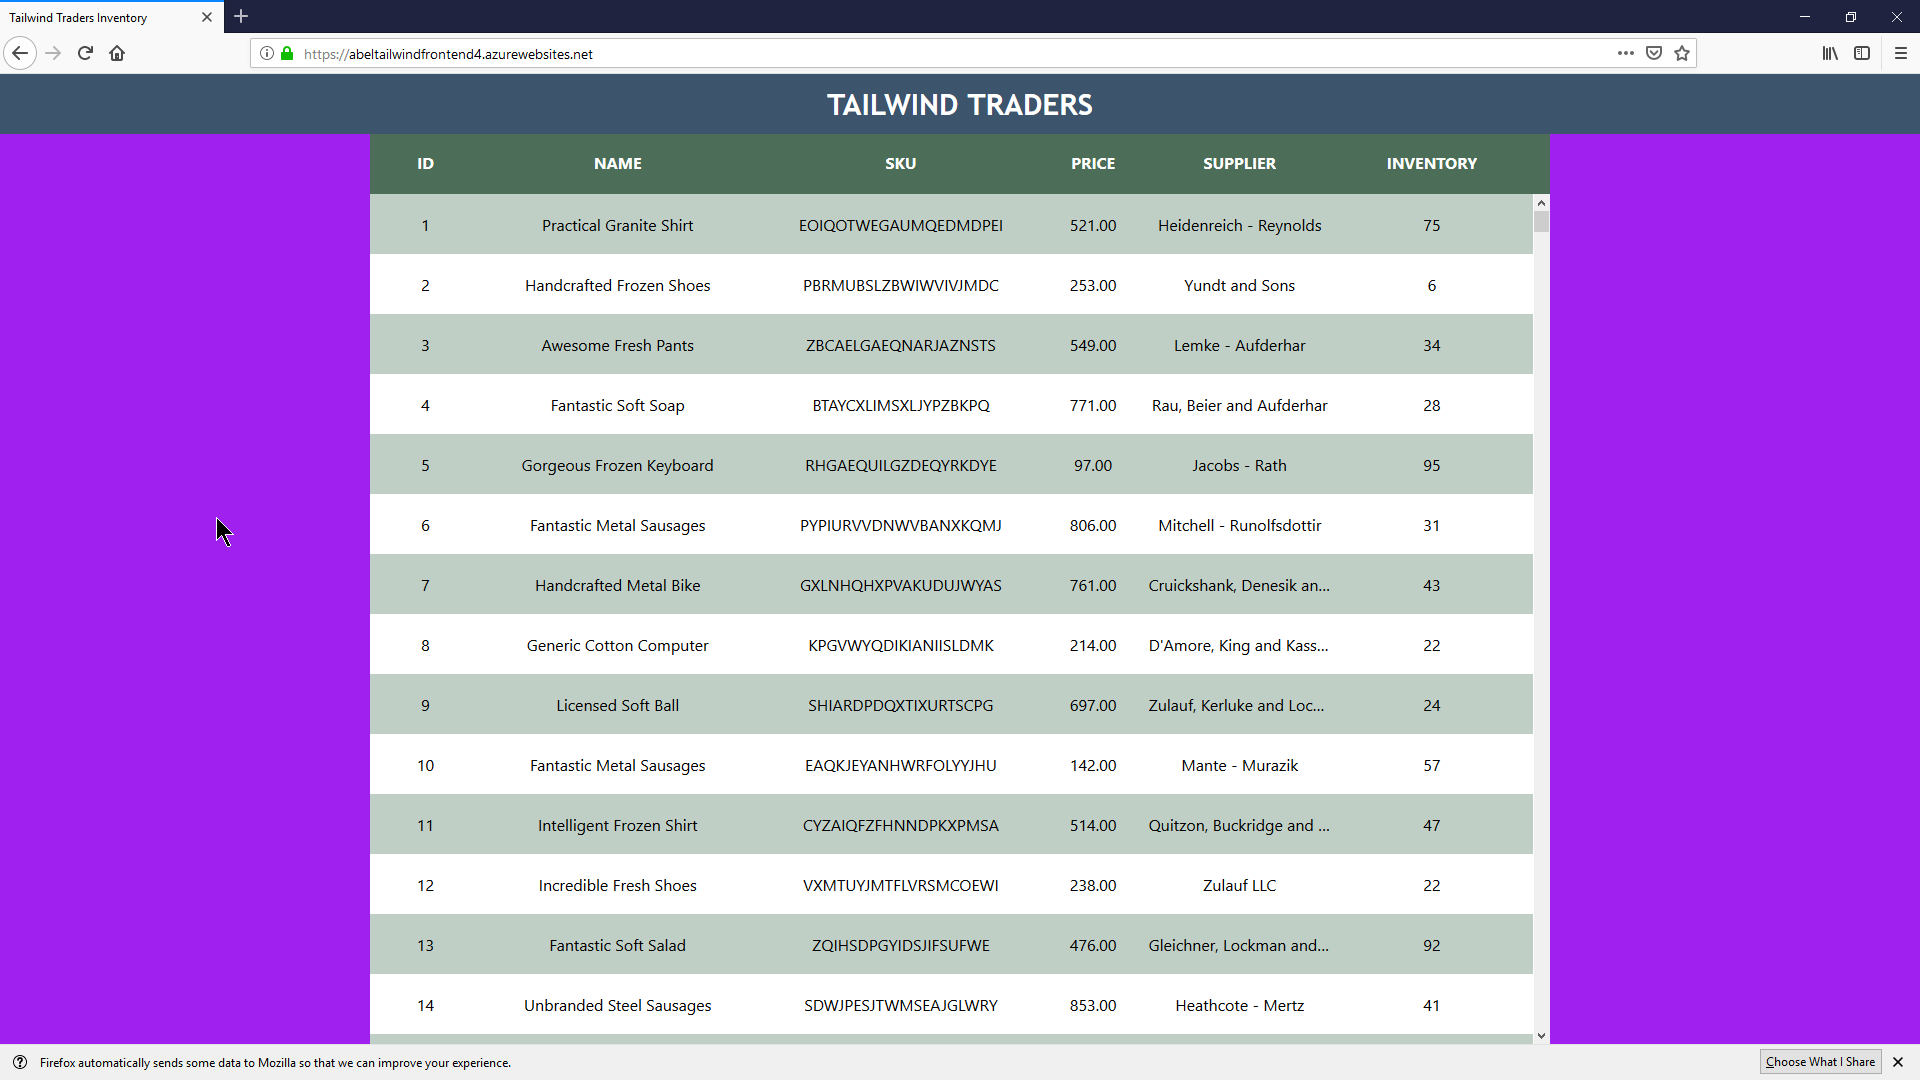Viewport: 1920px width, 1080px height.
Task: Go to the Firefox home page
Action: click(117, 53)
